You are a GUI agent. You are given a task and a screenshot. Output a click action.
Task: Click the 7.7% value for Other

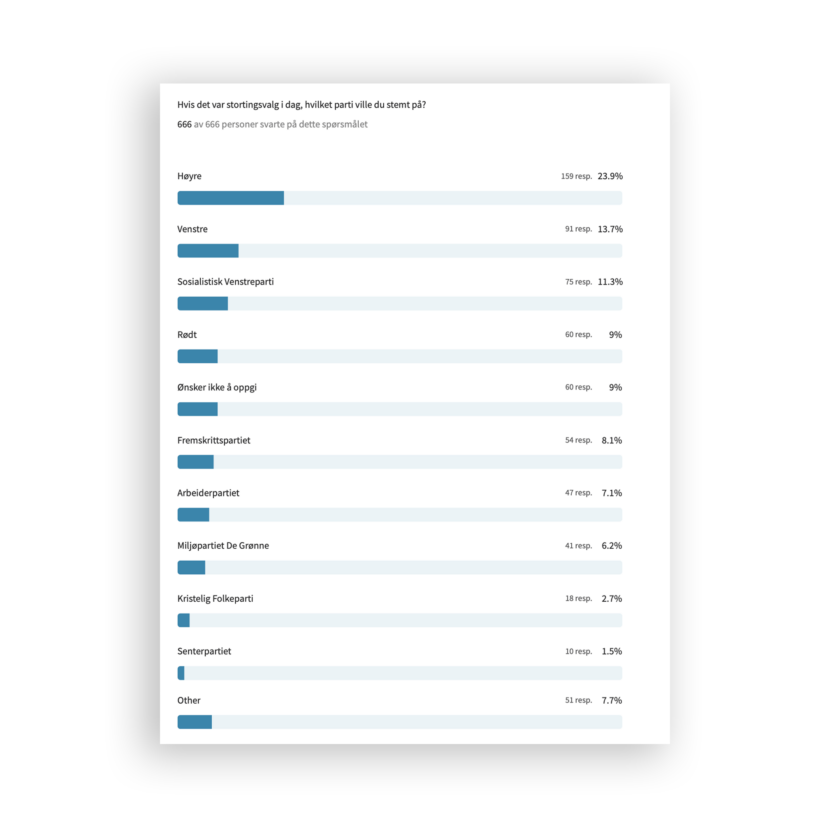click(612, 700)
